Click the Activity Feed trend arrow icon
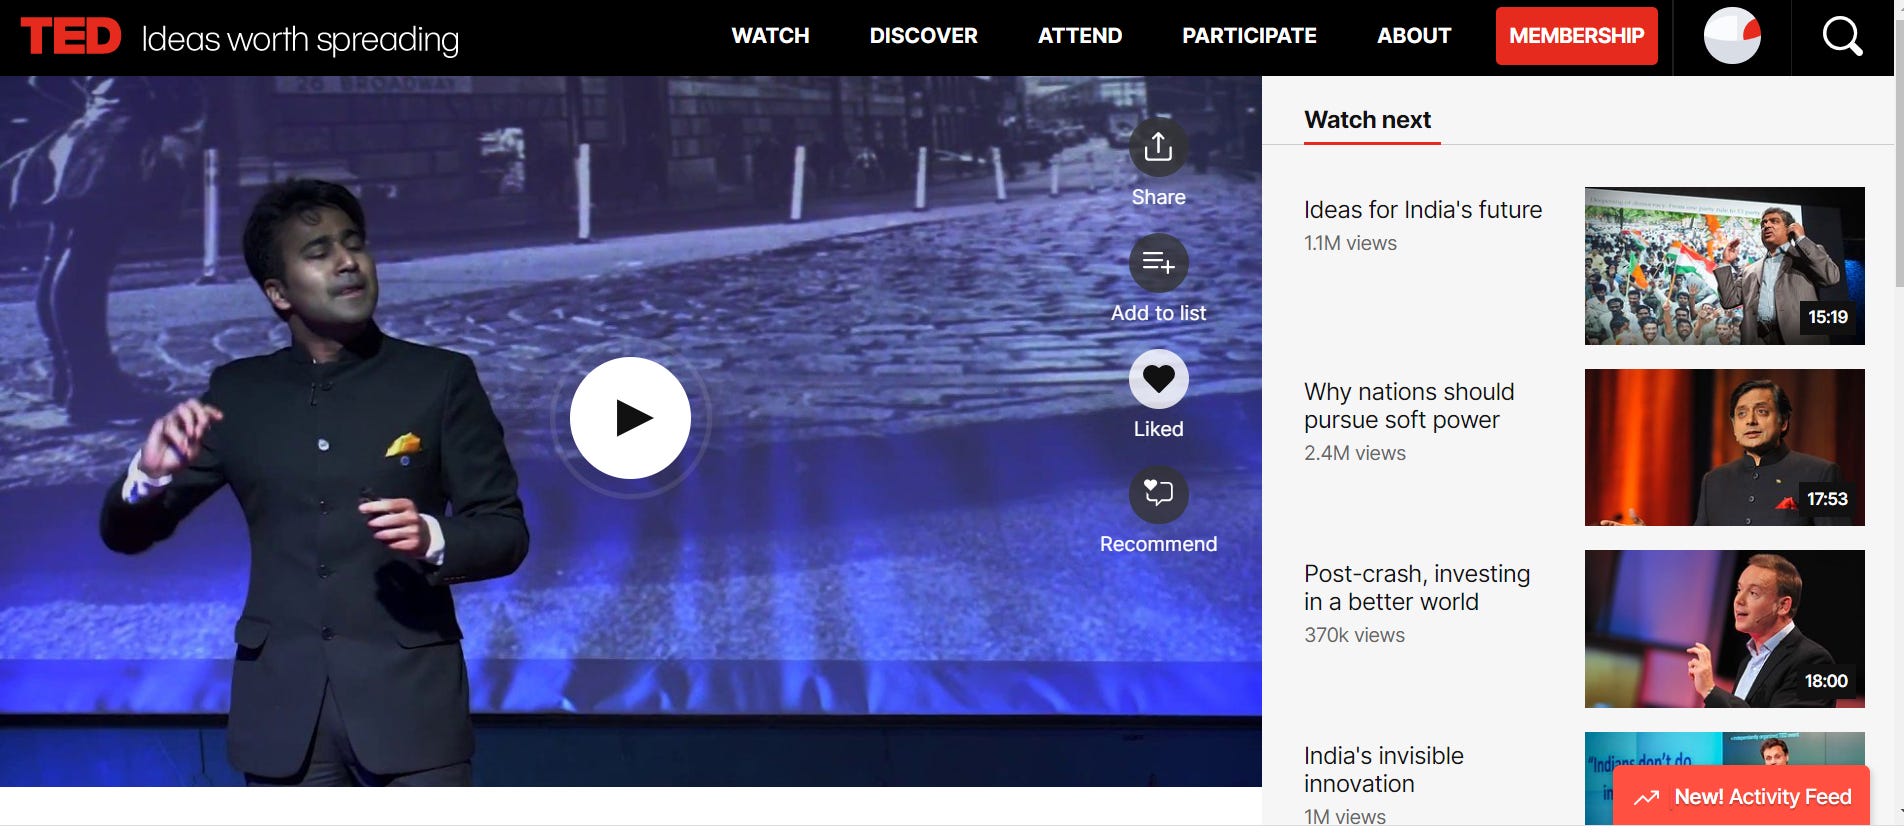The width and height of the screenshot is (1904, 834). [x=1646, y=798]
